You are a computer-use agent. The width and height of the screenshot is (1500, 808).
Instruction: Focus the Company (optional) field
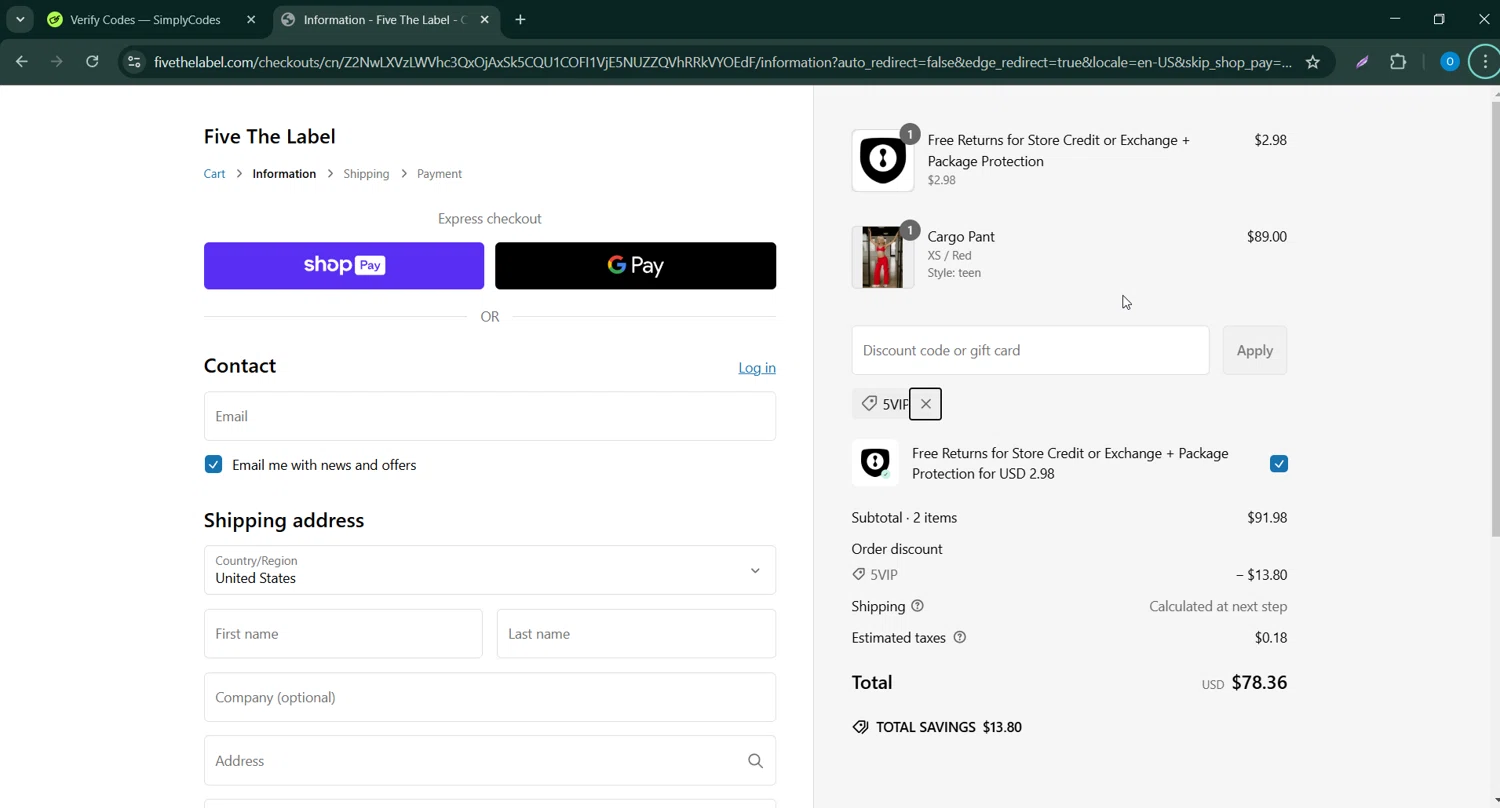pos(490,697)
